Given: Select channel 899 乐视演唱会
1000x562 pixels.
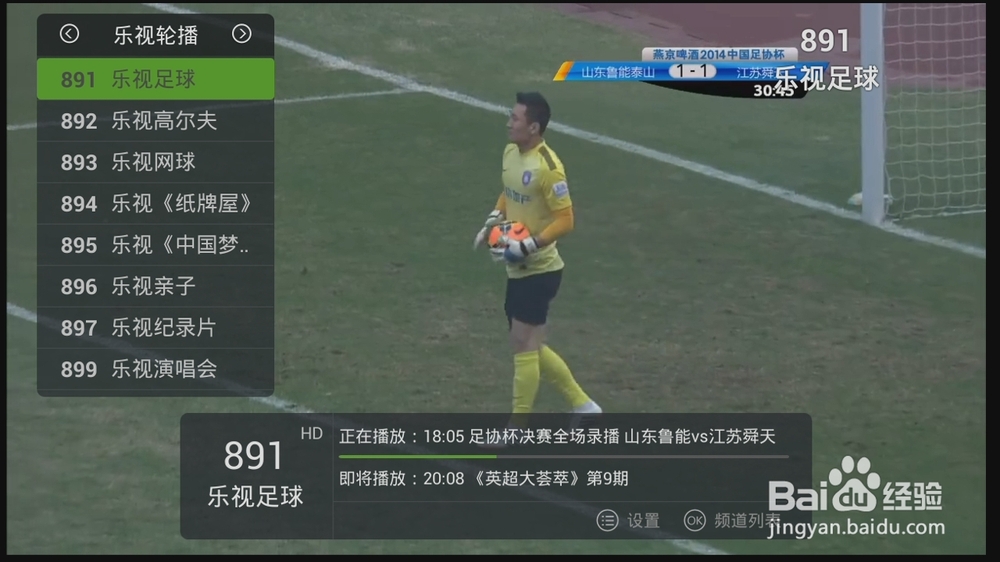Looking at the screenshot, I should [156, 369].
